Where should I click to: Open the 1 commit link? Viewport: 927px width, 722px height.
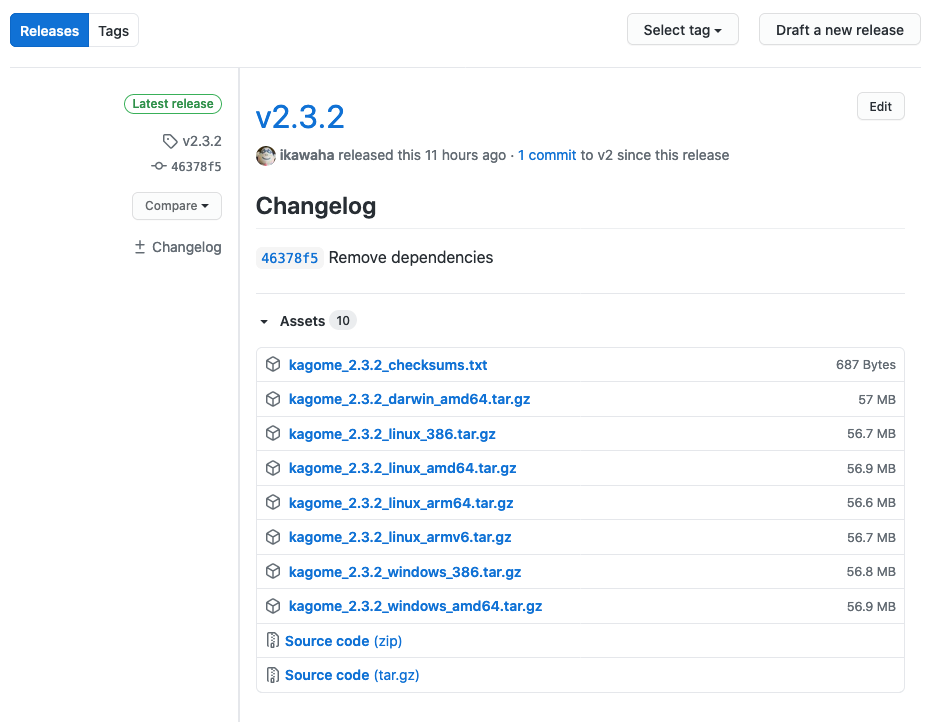[547, 155]
